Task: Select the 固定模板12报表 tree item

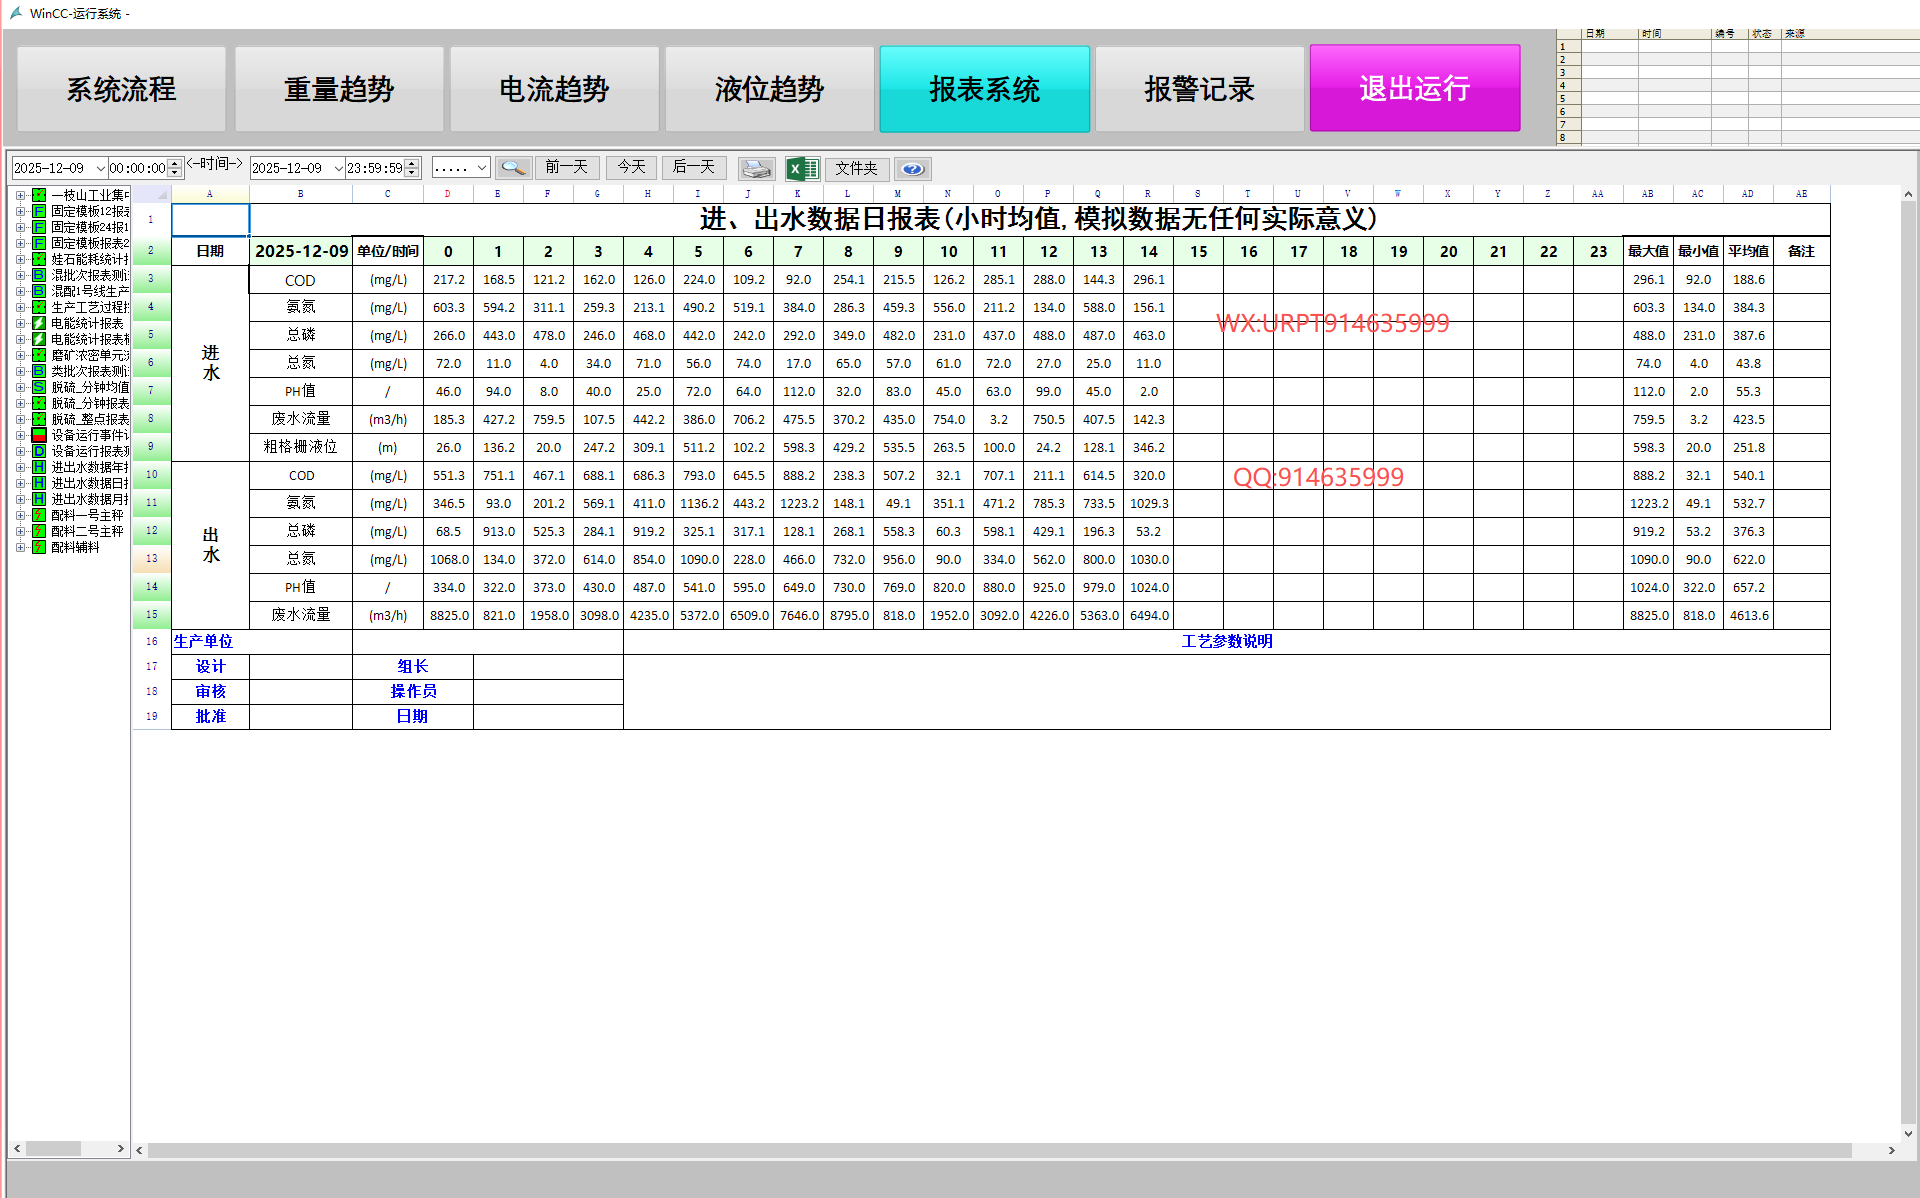Action: [89, 211]
